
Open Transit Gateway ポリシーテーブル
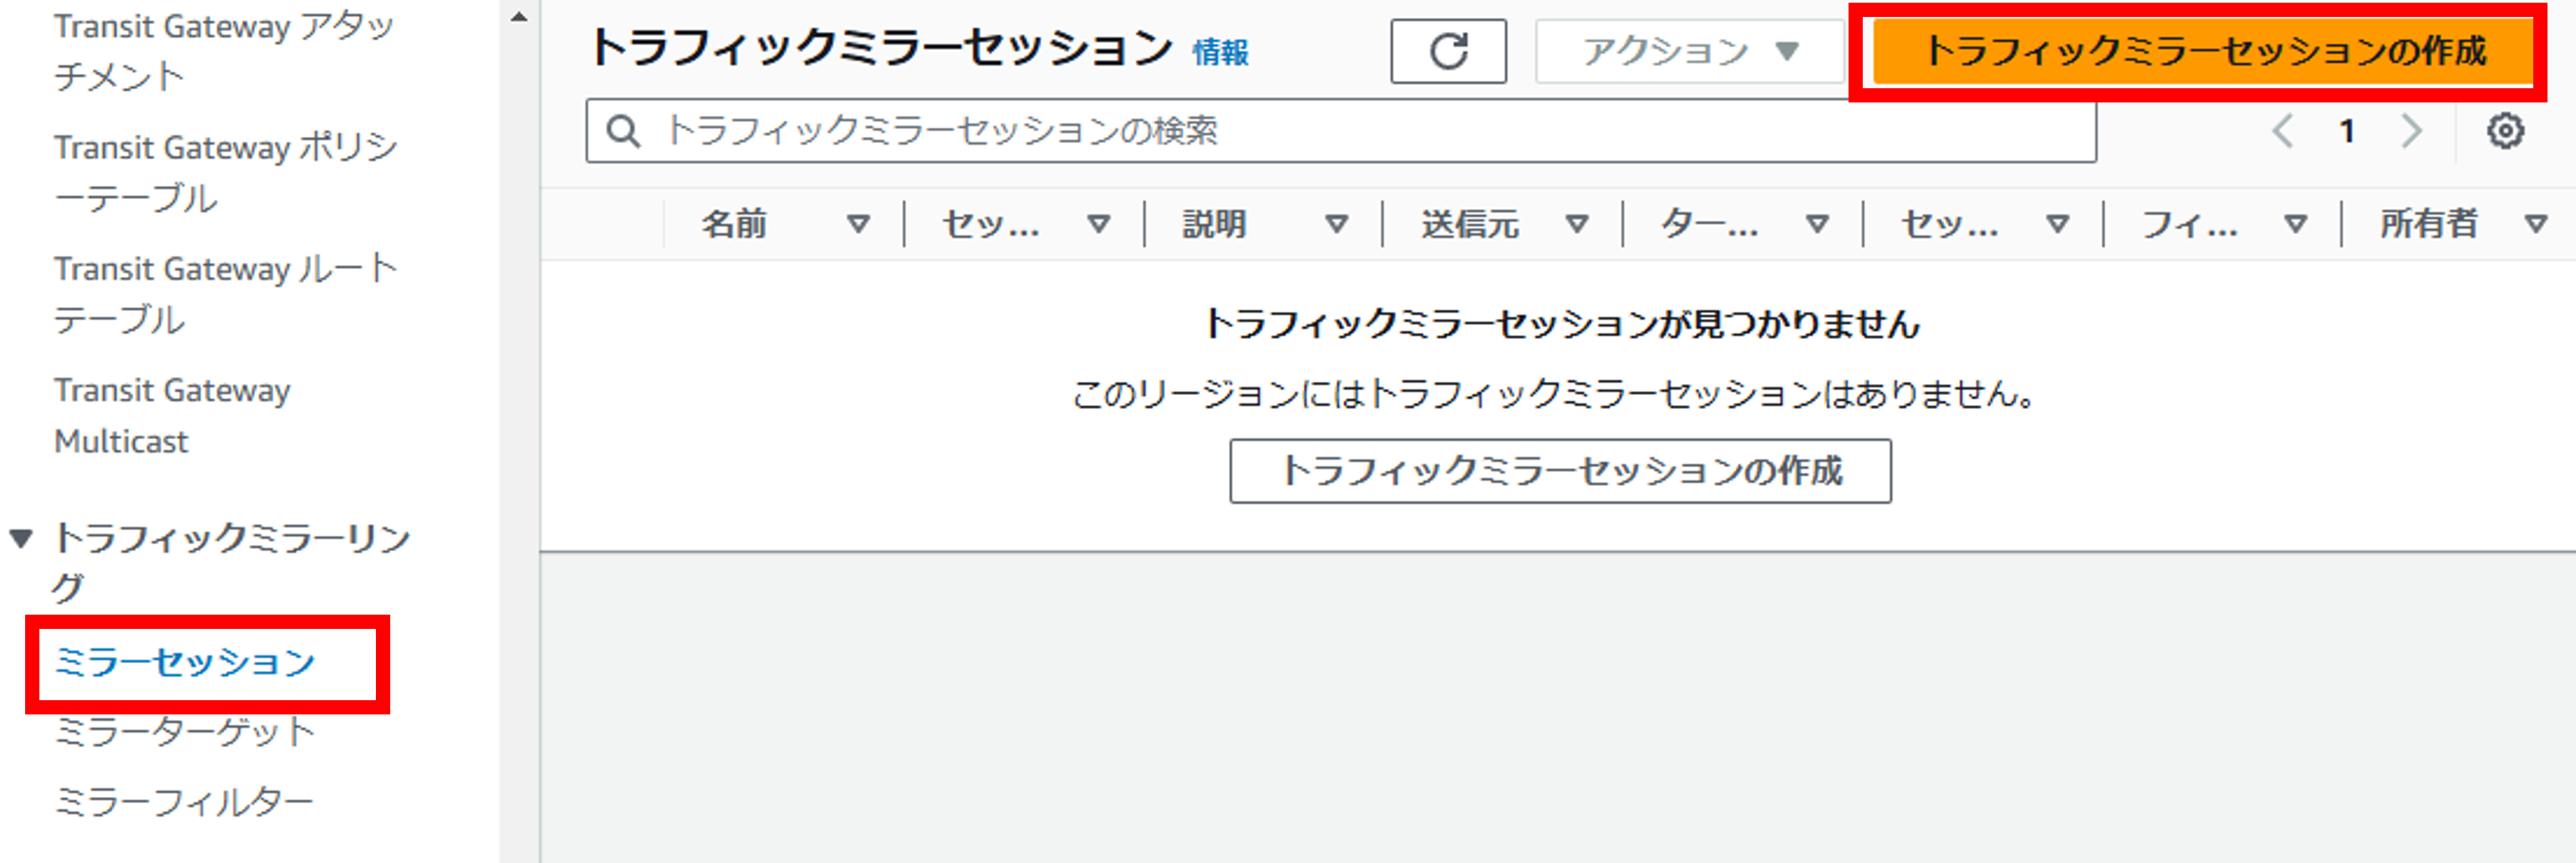(x=226, y=172)
